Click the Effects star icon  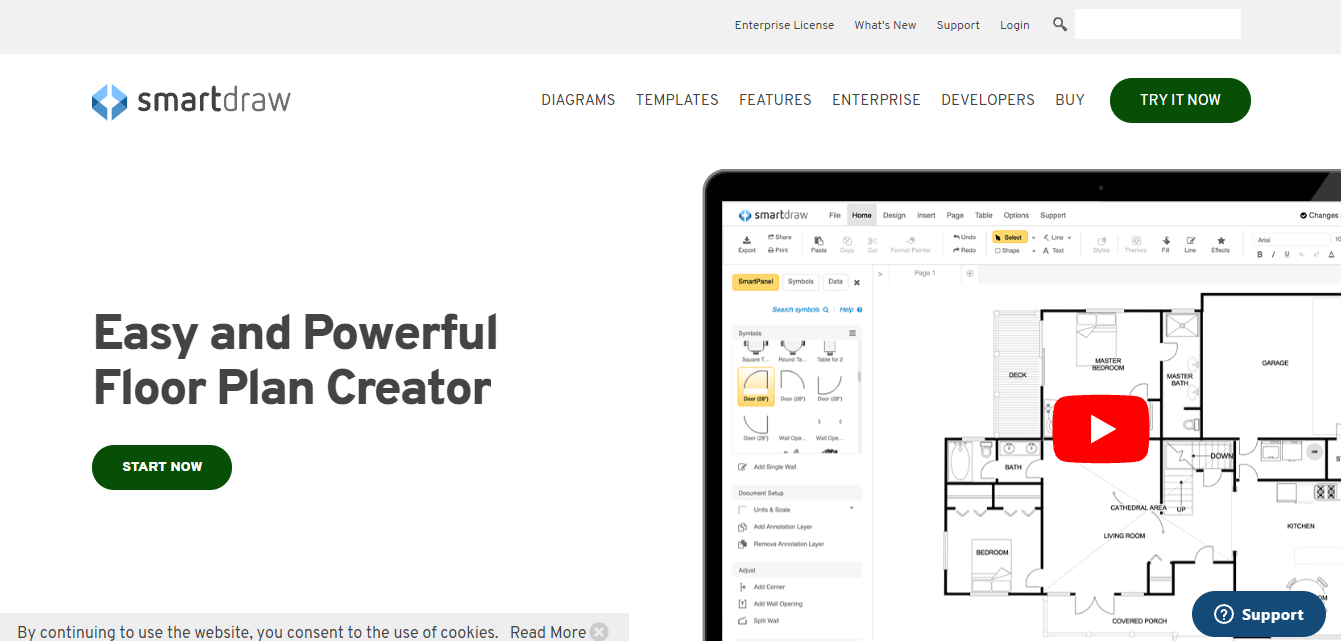[x=1220, y=244]
